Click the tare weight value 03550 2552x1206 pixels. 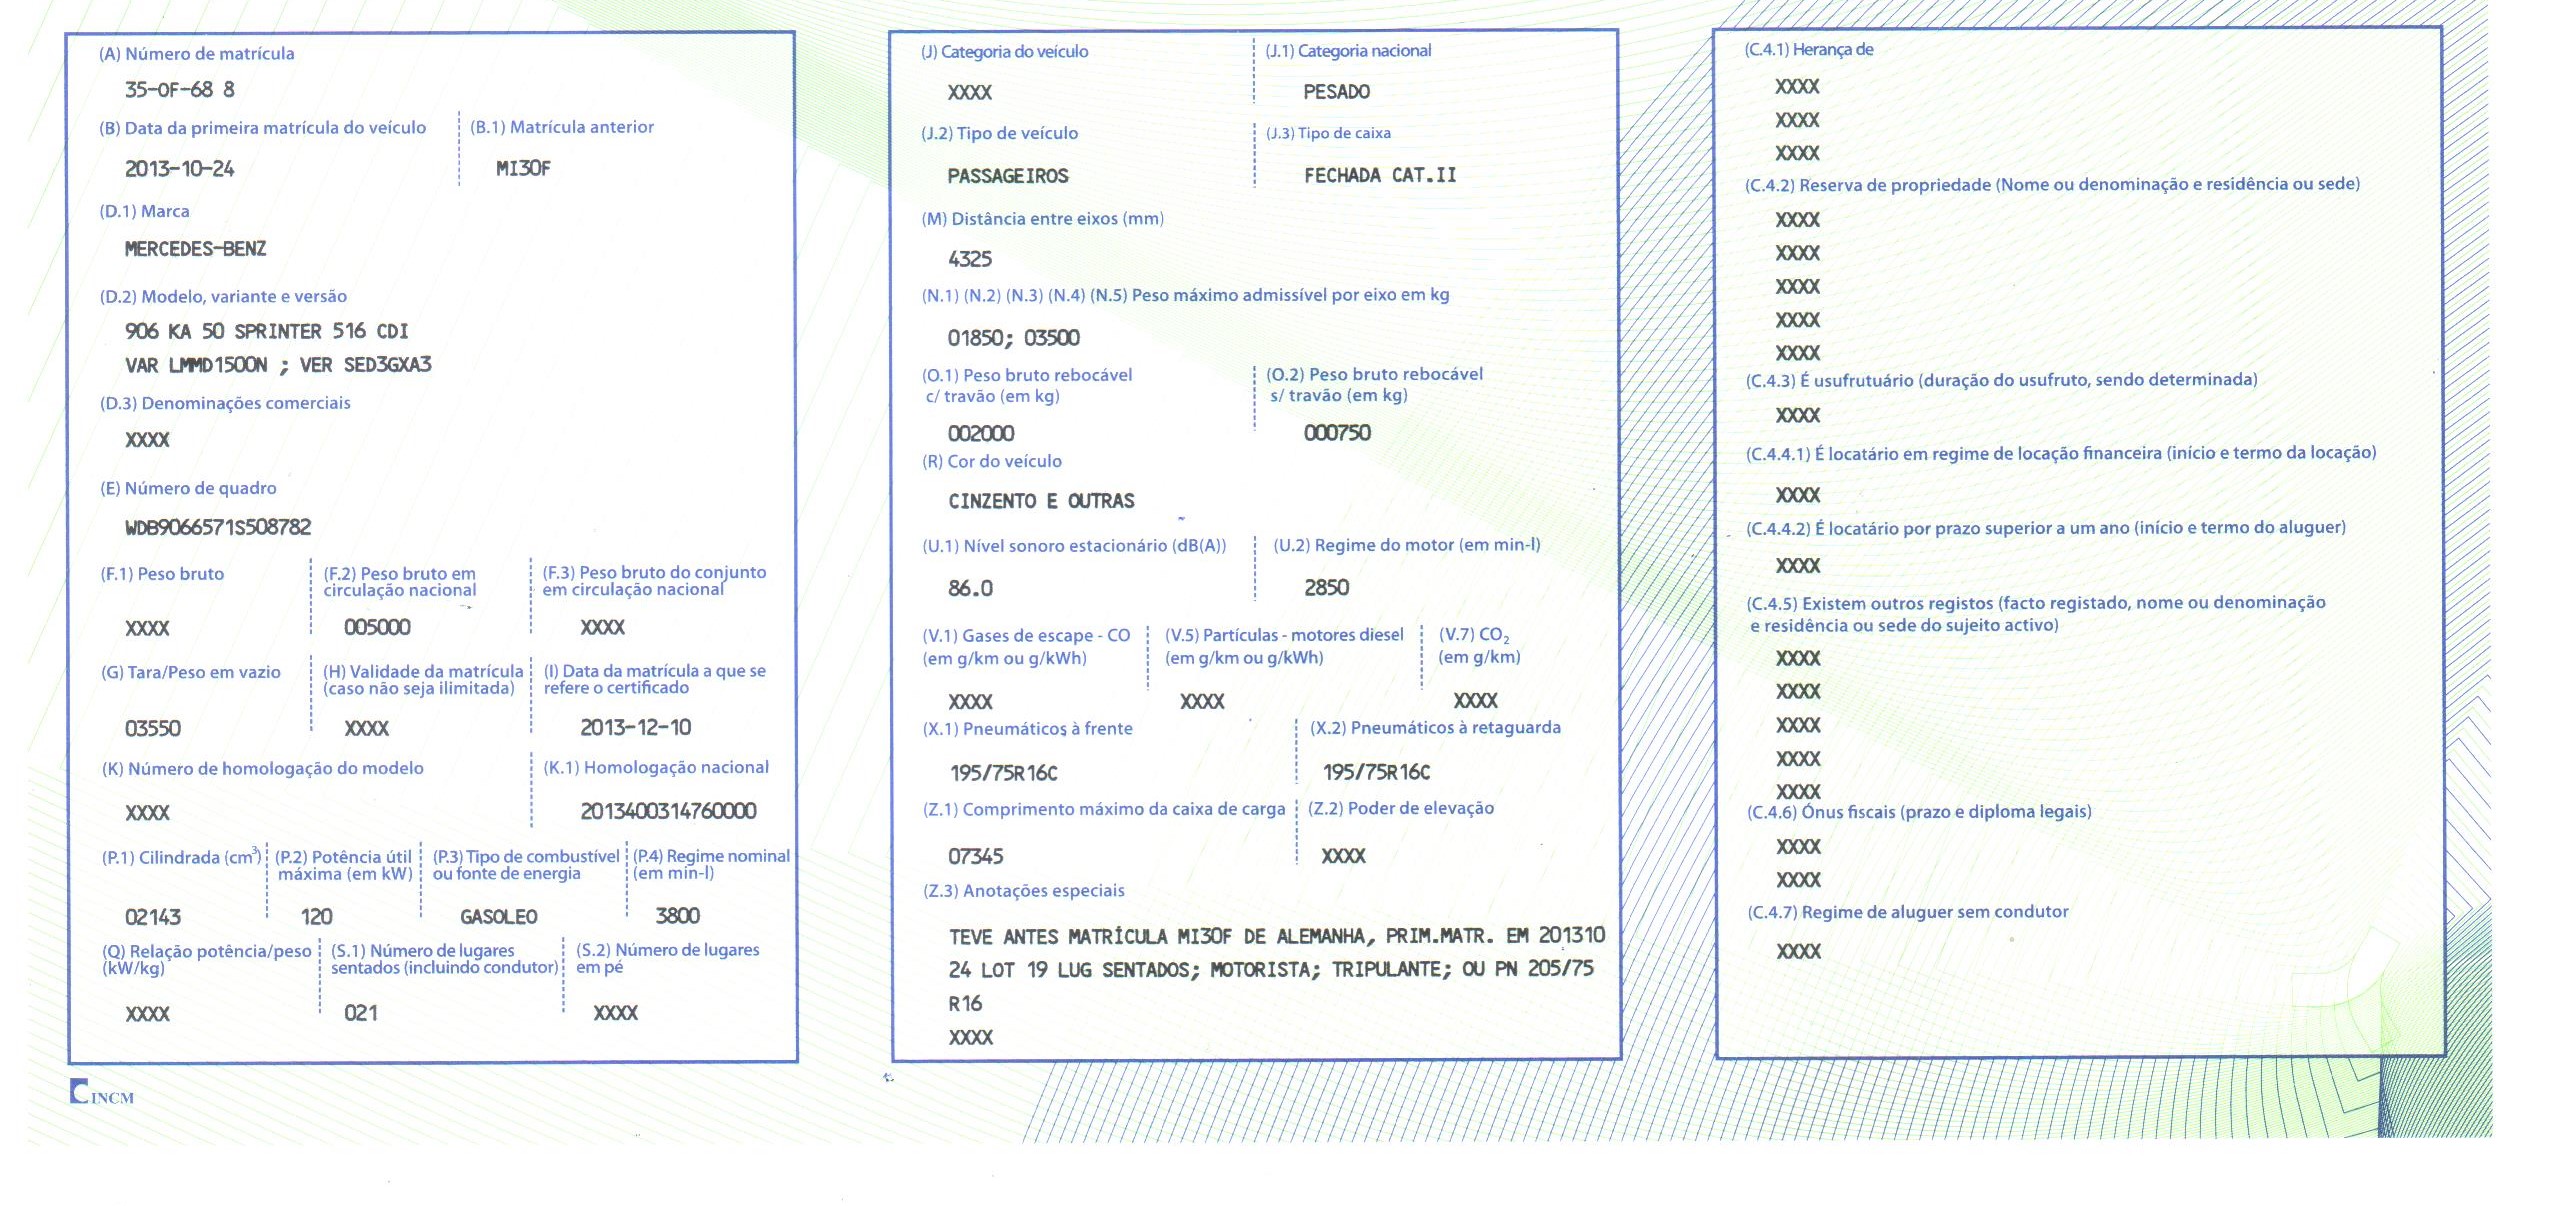(152, 729)
